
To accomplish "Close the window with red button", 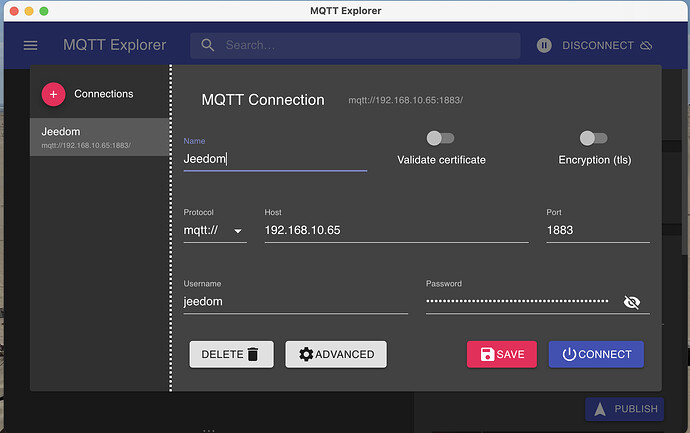I will pyautogui.click(x=14, y=11).
